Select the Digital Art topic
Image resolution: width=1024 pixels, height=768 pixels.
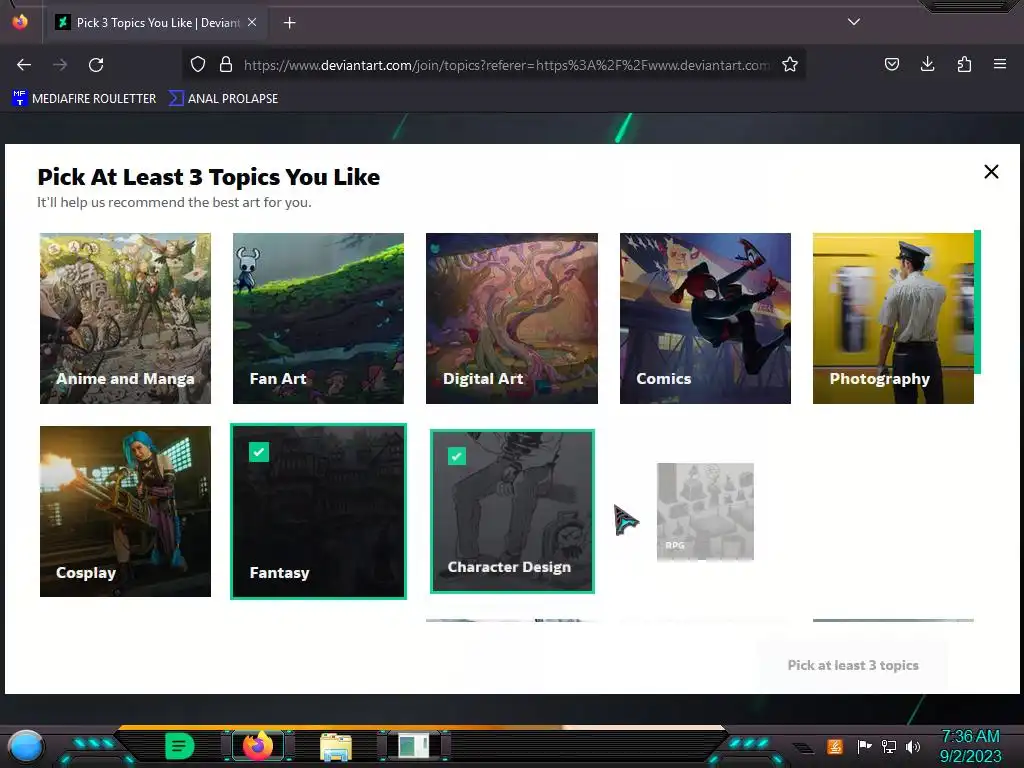tap(511, 318)
